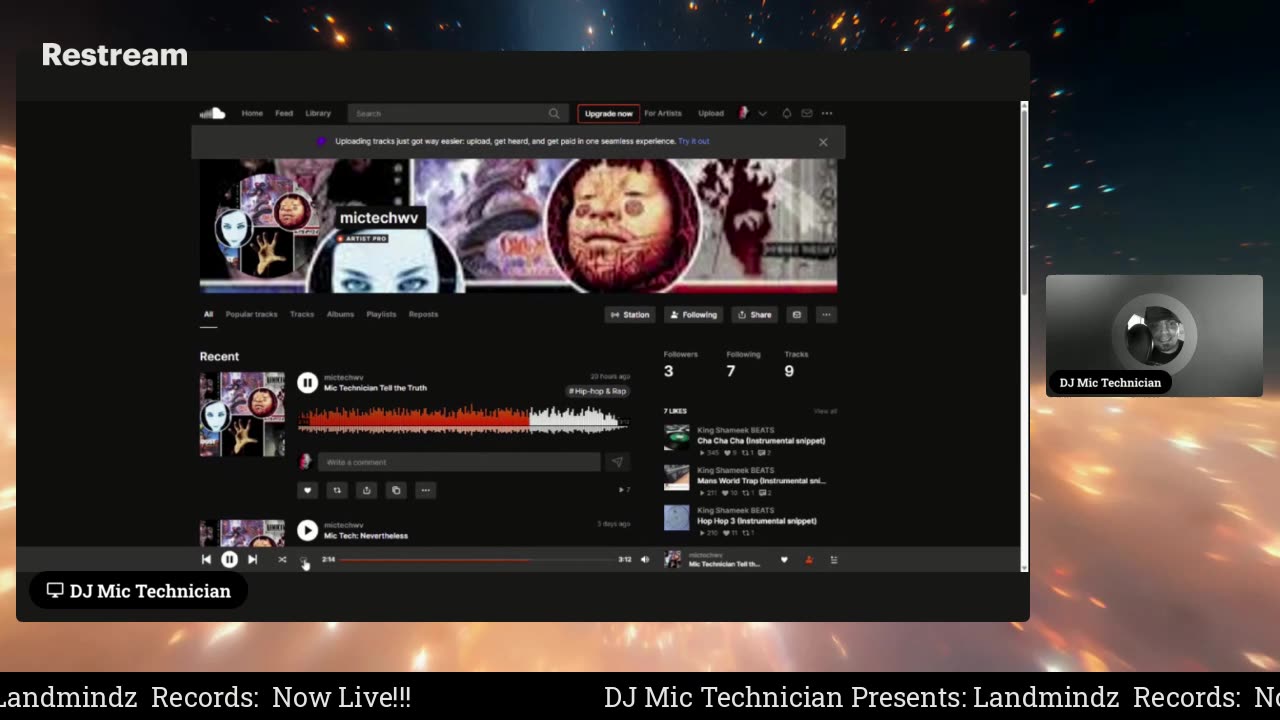
Task: Click the Hip-hop & Rap tag
Action: [598, 391]
